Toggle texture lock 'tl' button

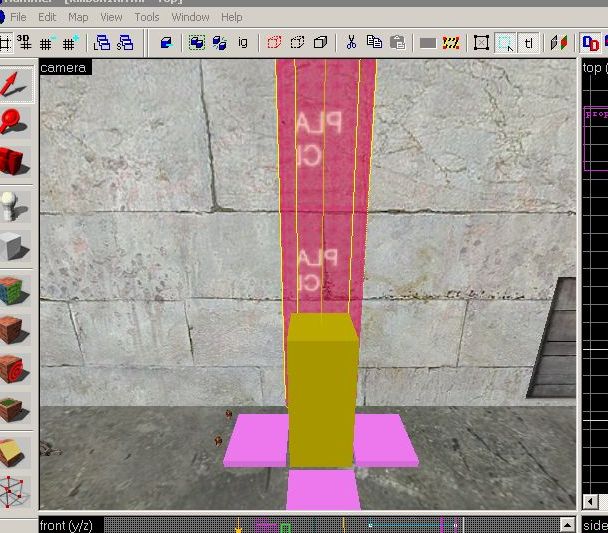[528, 43]
